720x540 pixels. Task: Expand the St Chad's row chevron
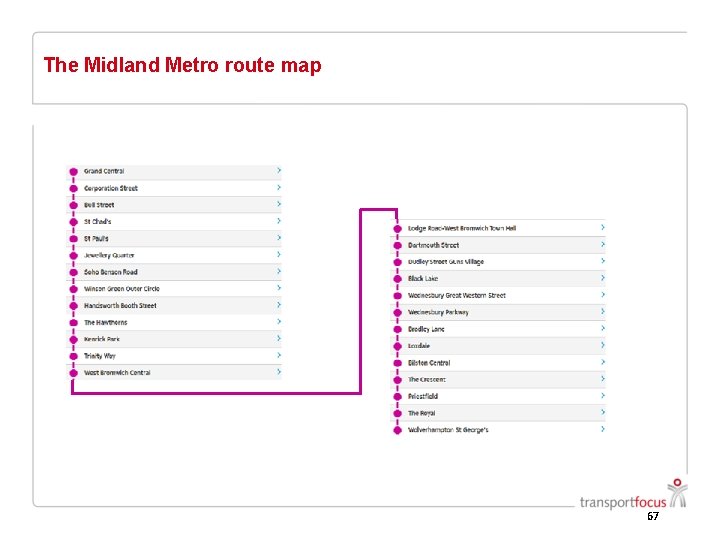click(279, 221)
